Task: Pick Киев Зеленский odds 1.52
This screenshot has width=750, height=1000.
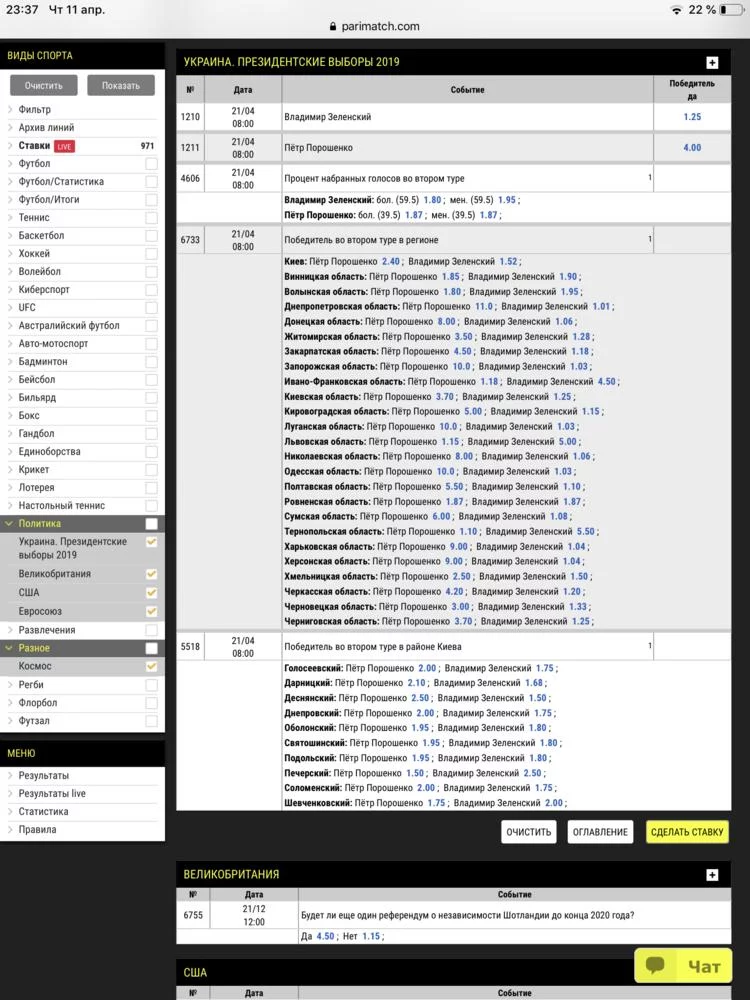Action: 508,261
